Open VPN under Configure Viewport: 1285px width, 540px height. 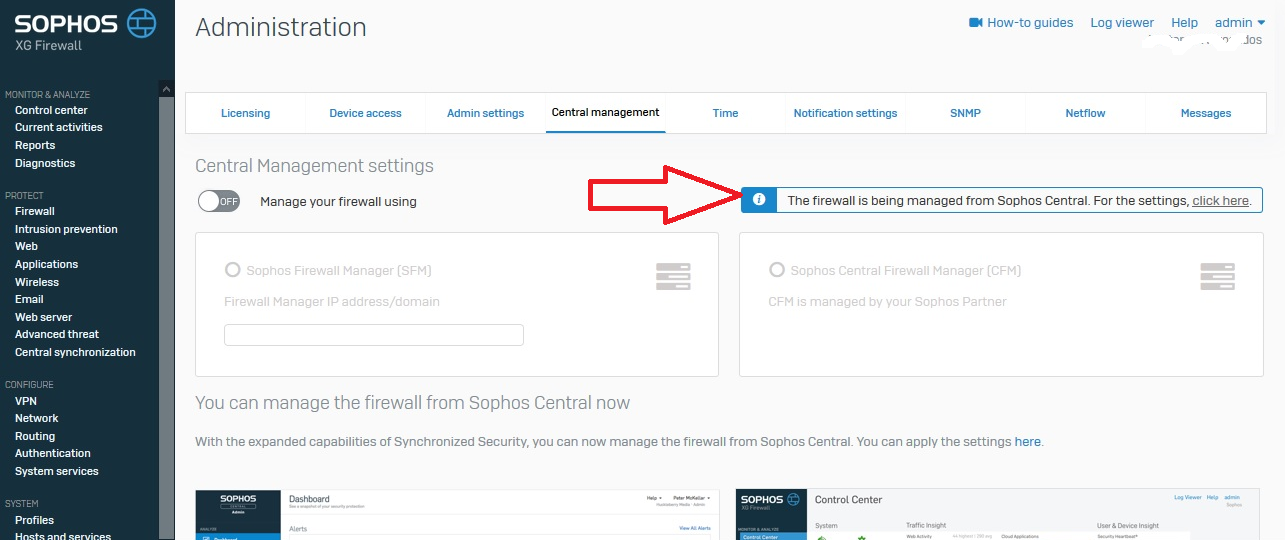click(x=26, y=401)
